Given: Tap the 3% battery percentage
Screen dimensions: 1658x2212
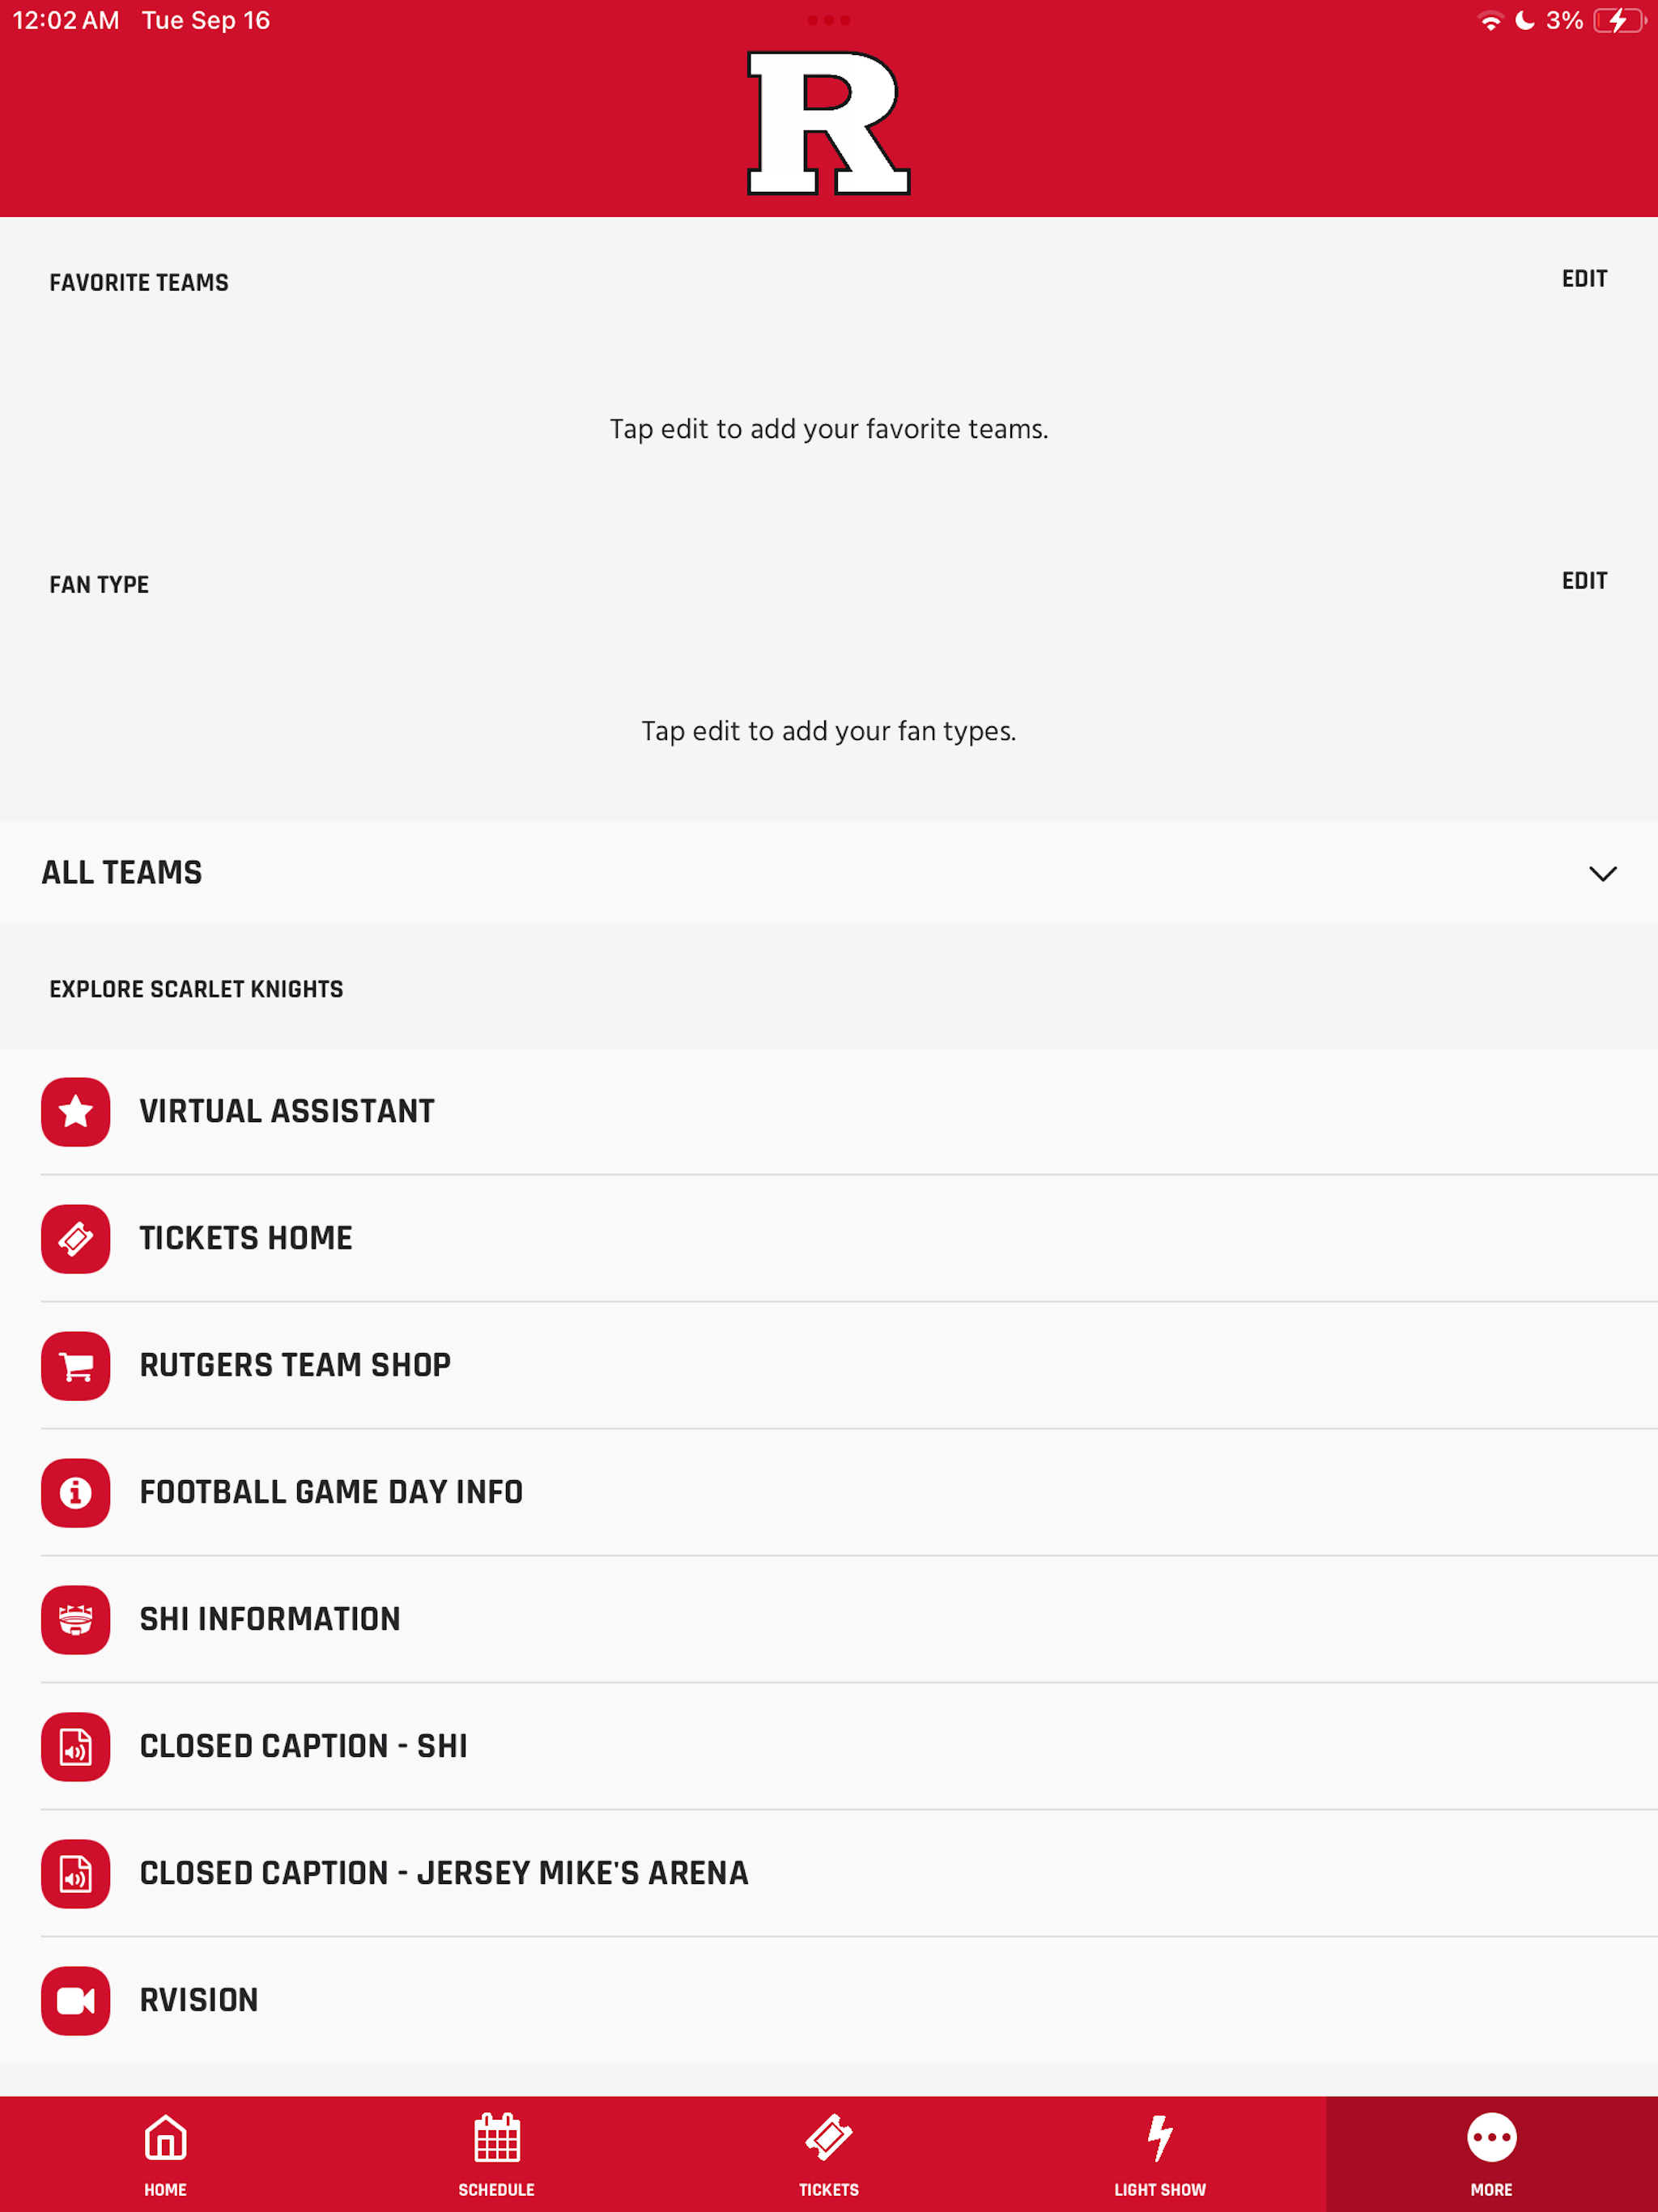Looking at the screenshot, I should click(x=1564, y=21).
